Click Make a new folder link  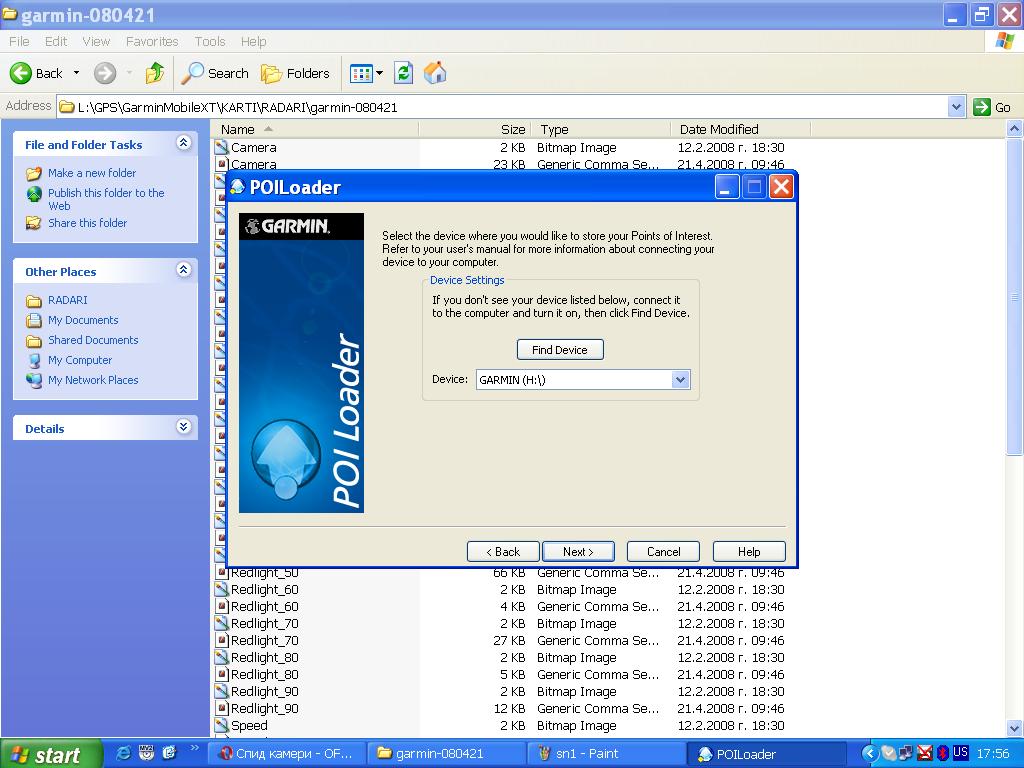pyautogui.click(x=92, y=173)
